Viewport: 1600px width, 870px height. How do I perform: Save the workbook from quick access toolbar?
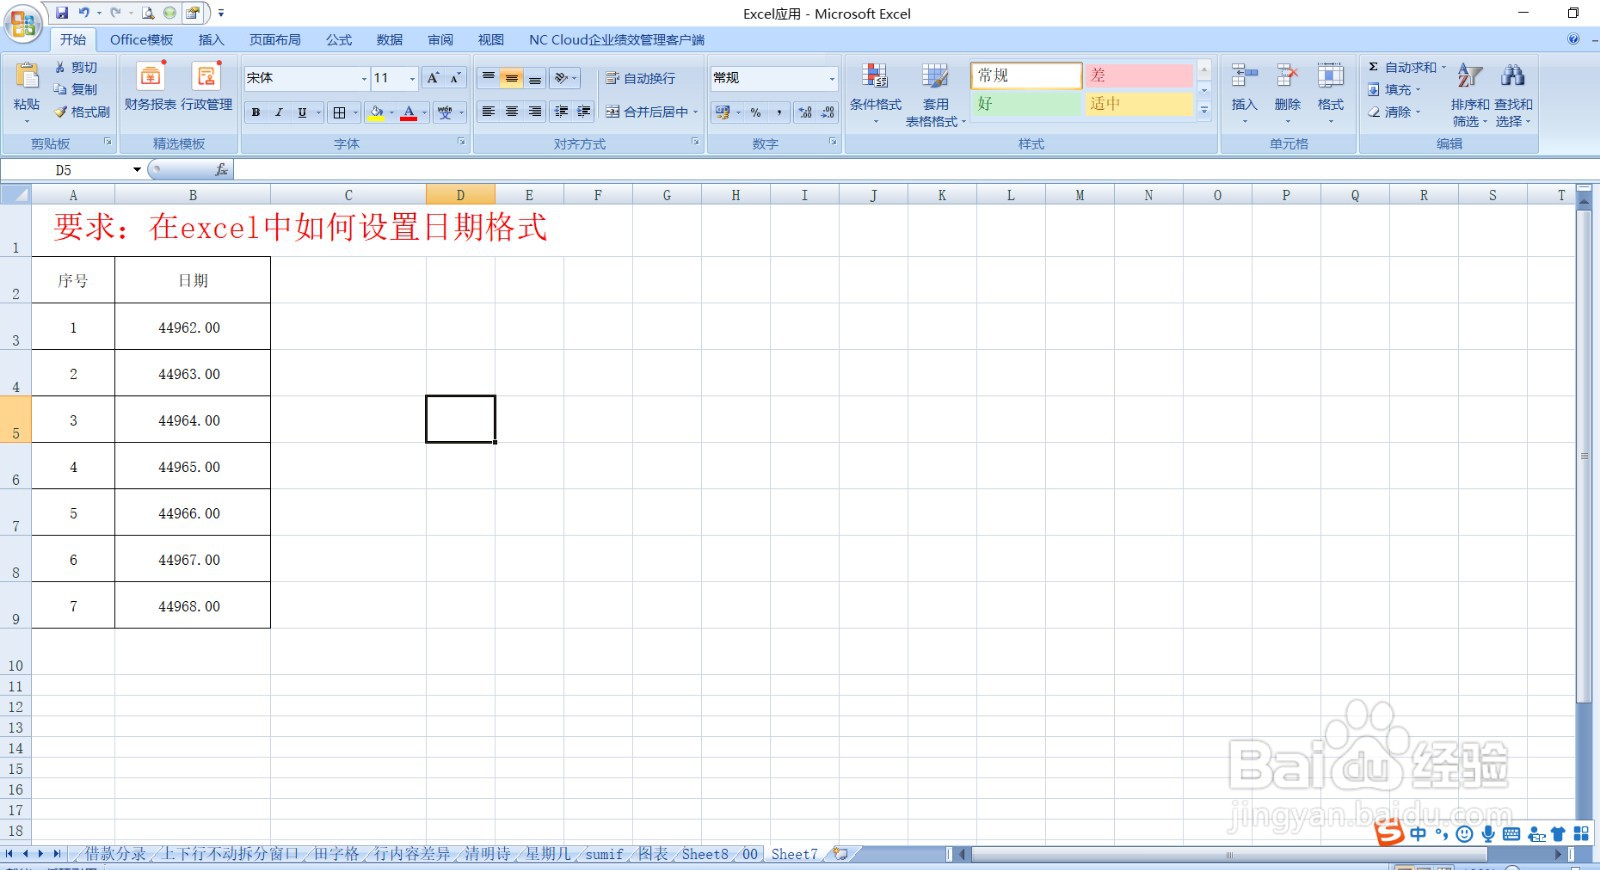pyautogui.click(x=62, y=13)
